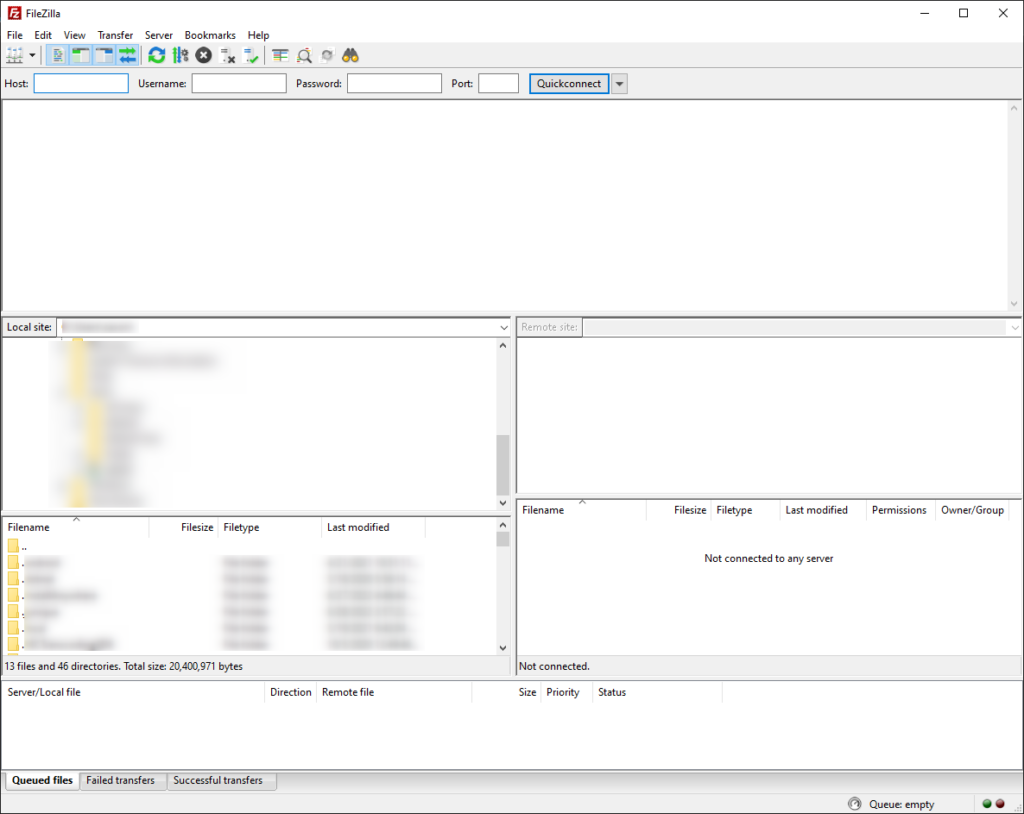The height and width of the screenshot is (814, 1024).
Task: Search files with binoculars icon
Action: [351, 56]
